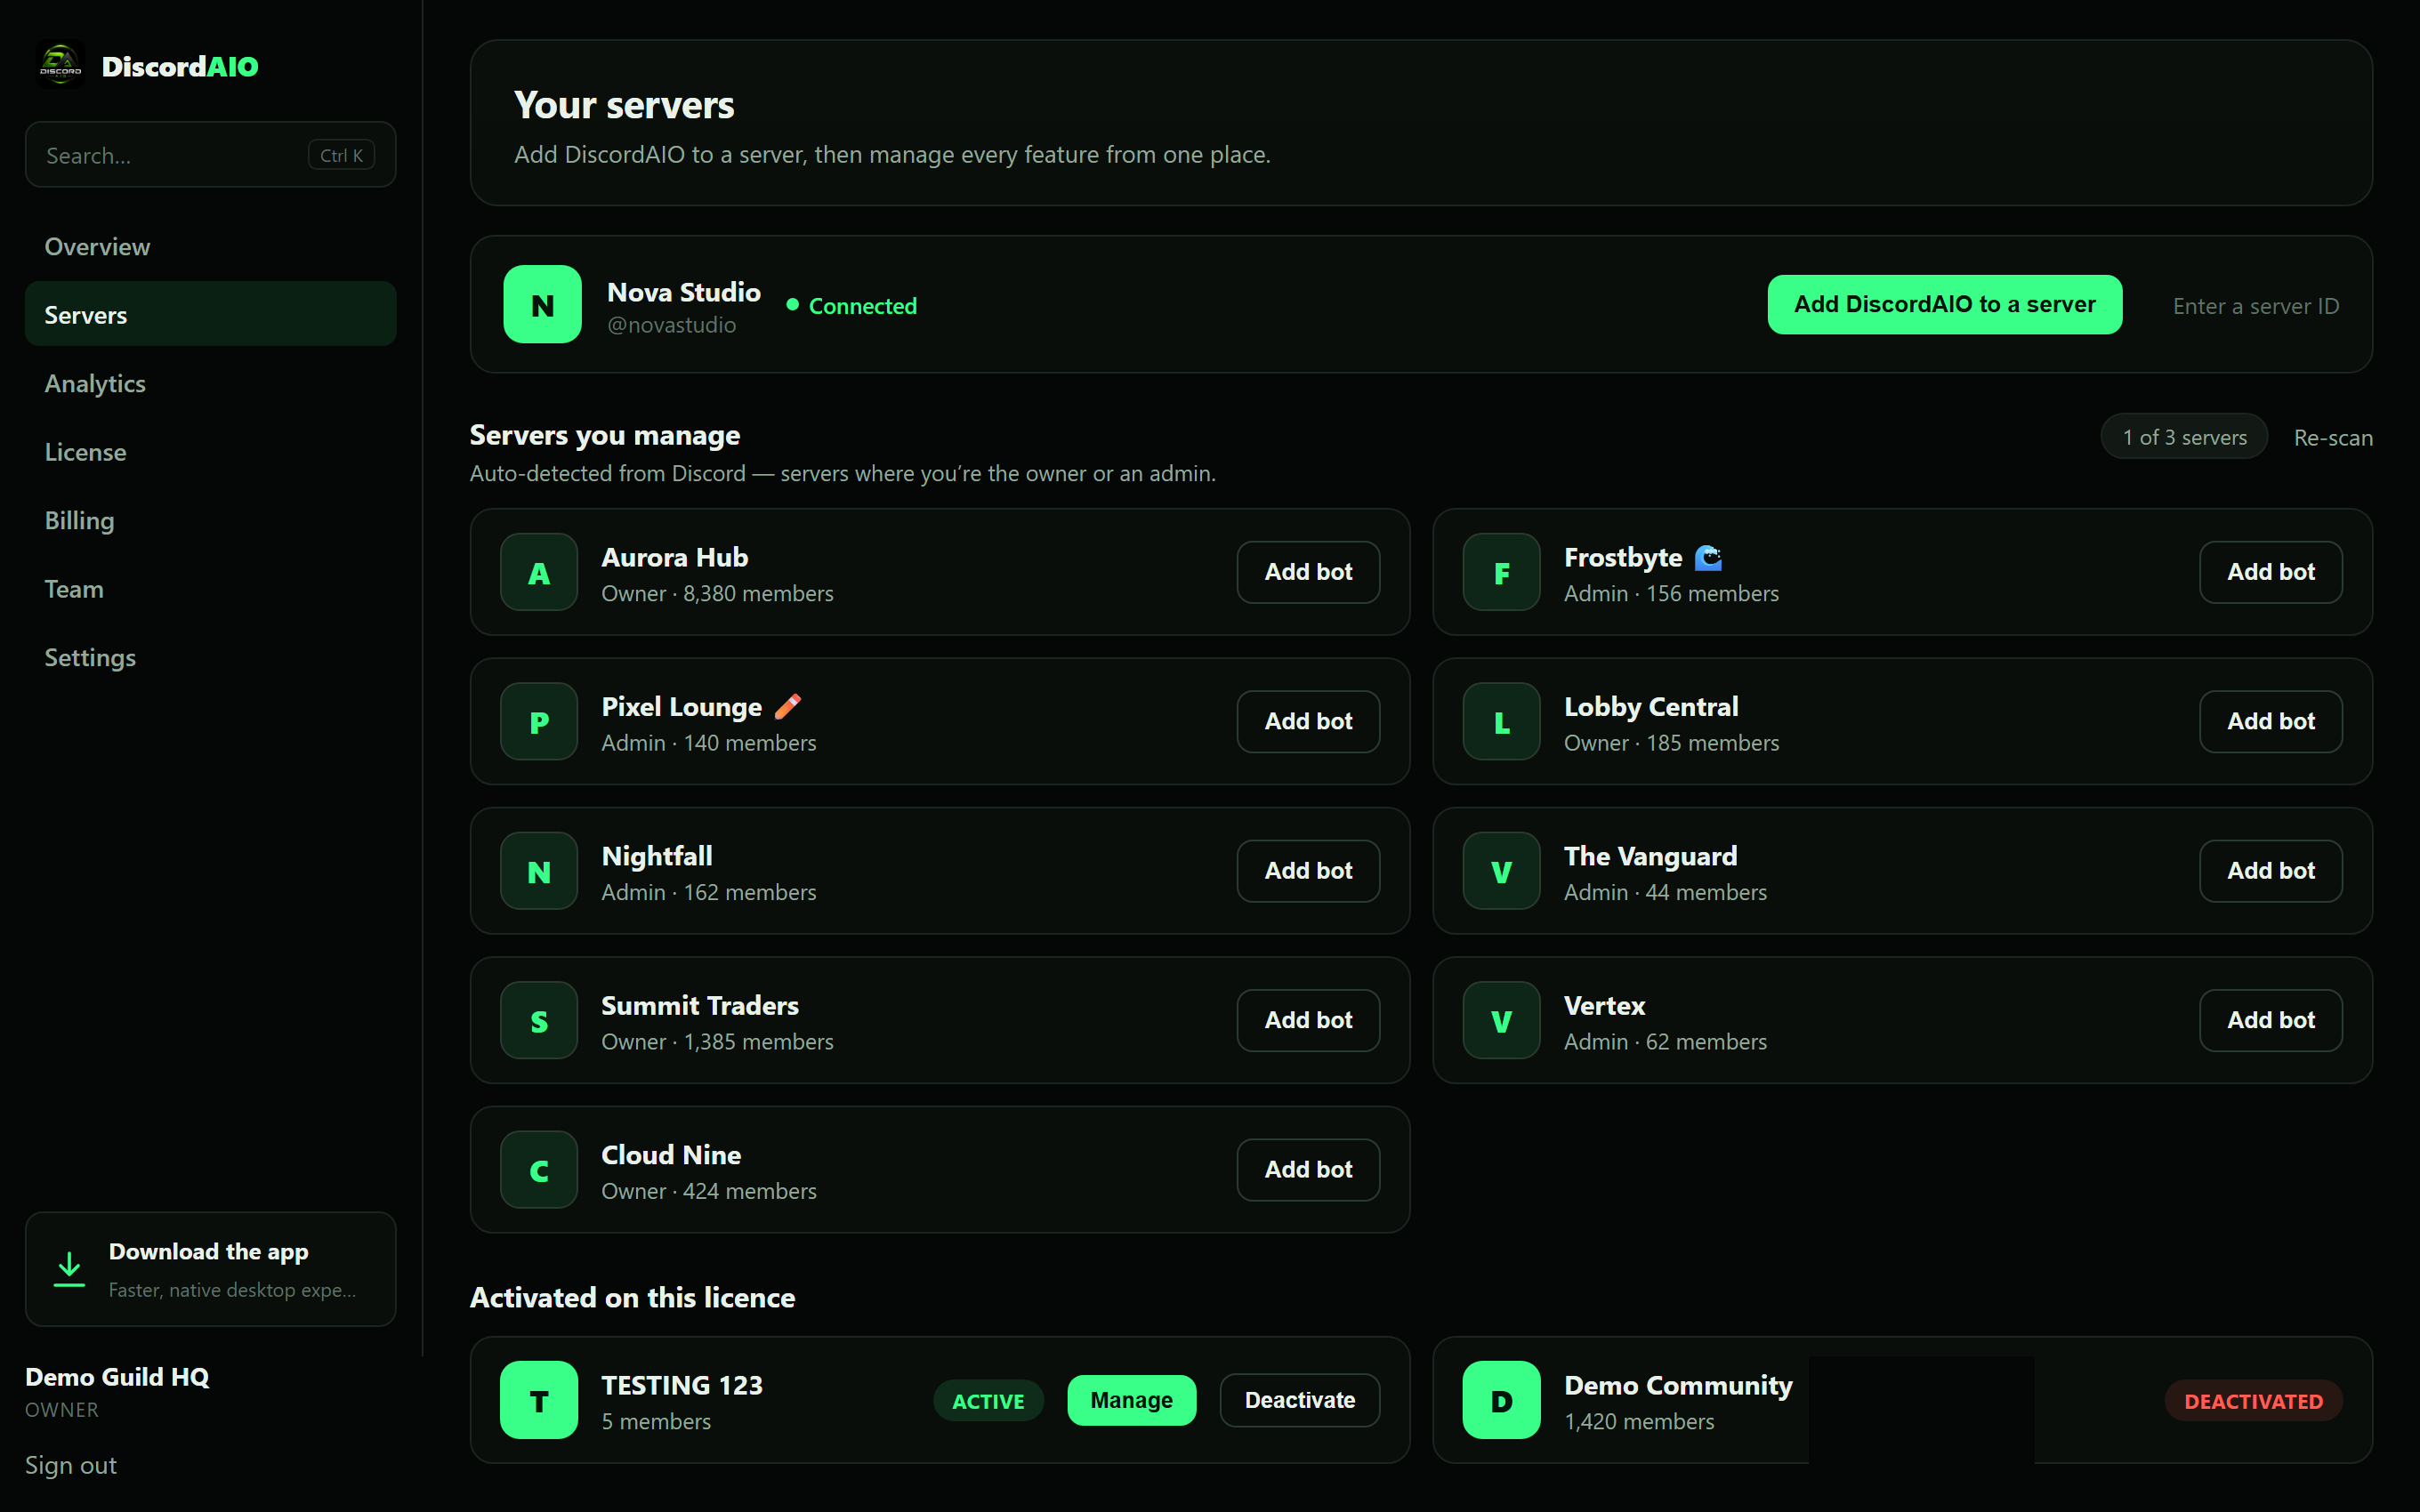Open Analytics from the sidebar

pyautogui.click(x=210, y=383)
